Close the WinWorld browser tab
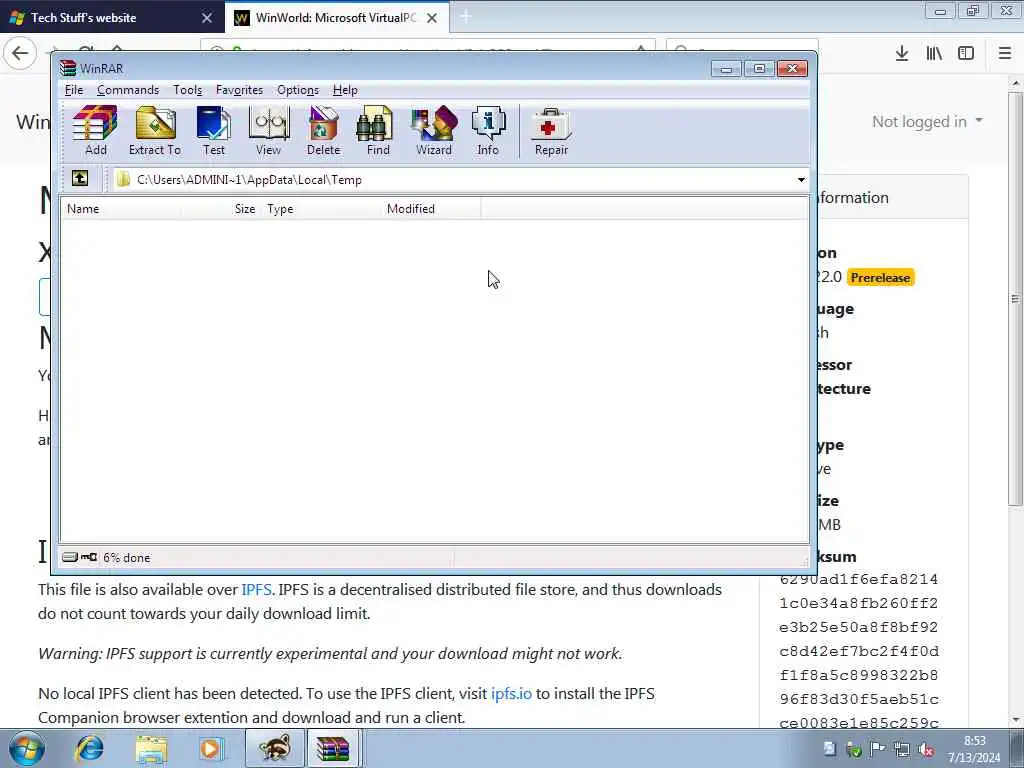 (x=432, y=18)
